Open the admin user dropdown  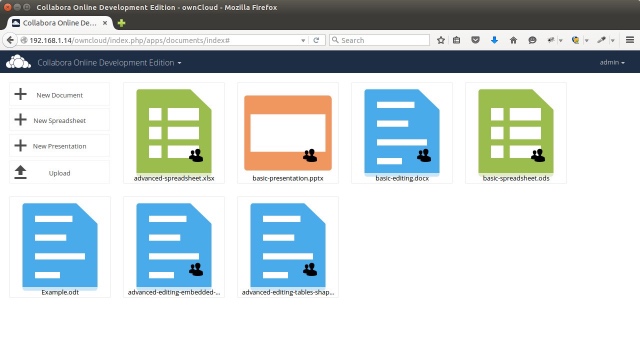tap(612, 62)
